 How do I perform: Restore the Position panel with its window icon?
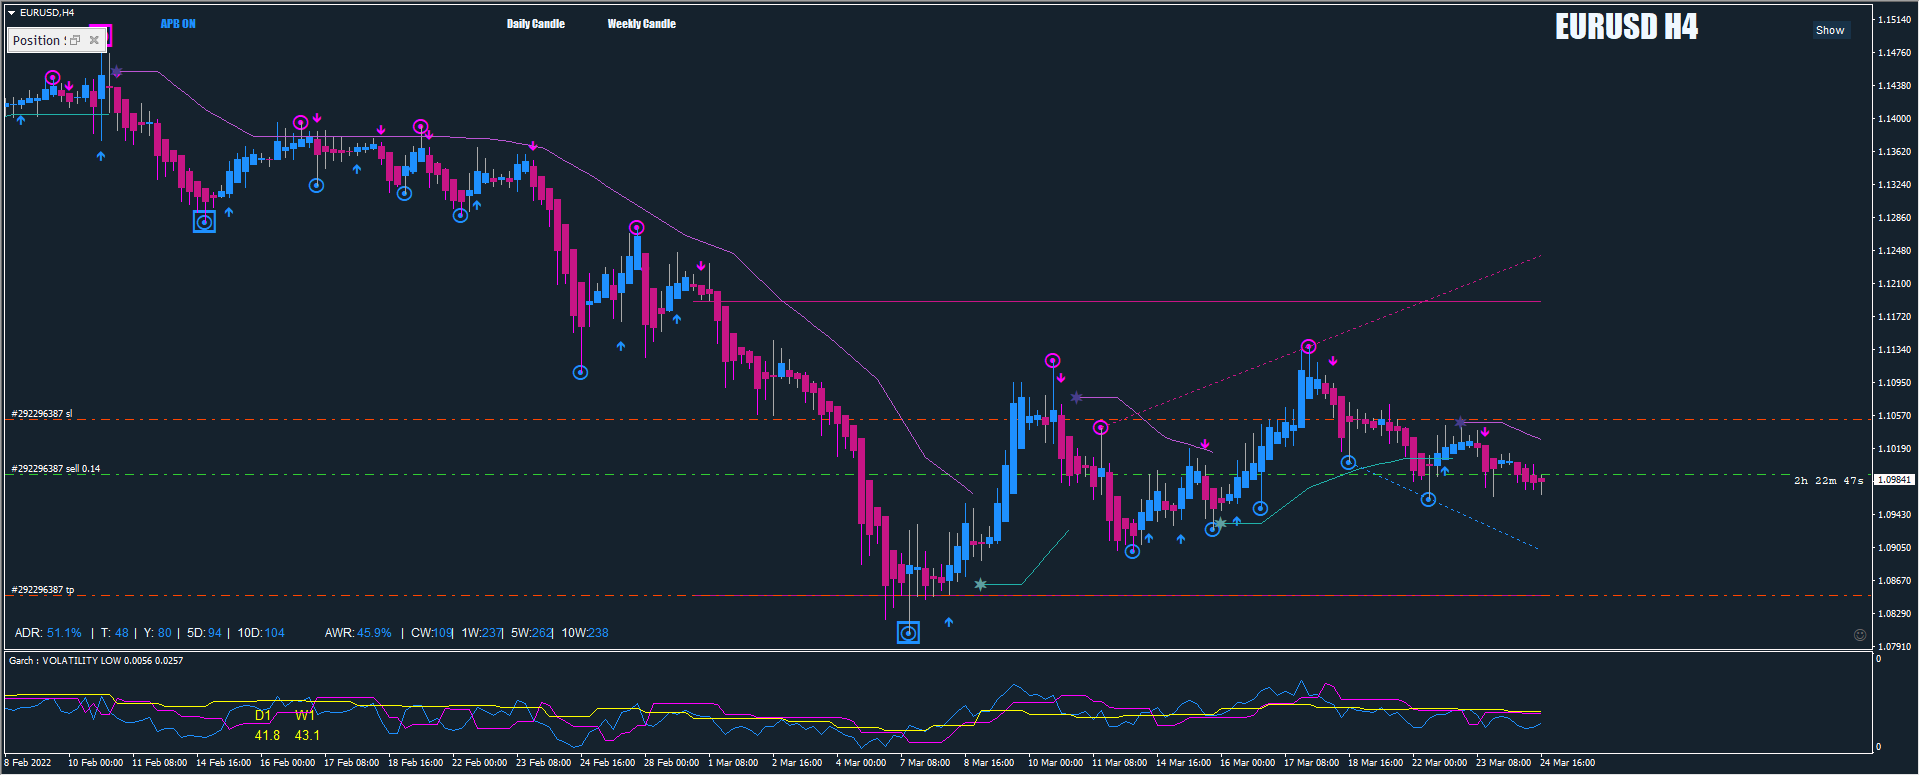(x=75, y=40)
